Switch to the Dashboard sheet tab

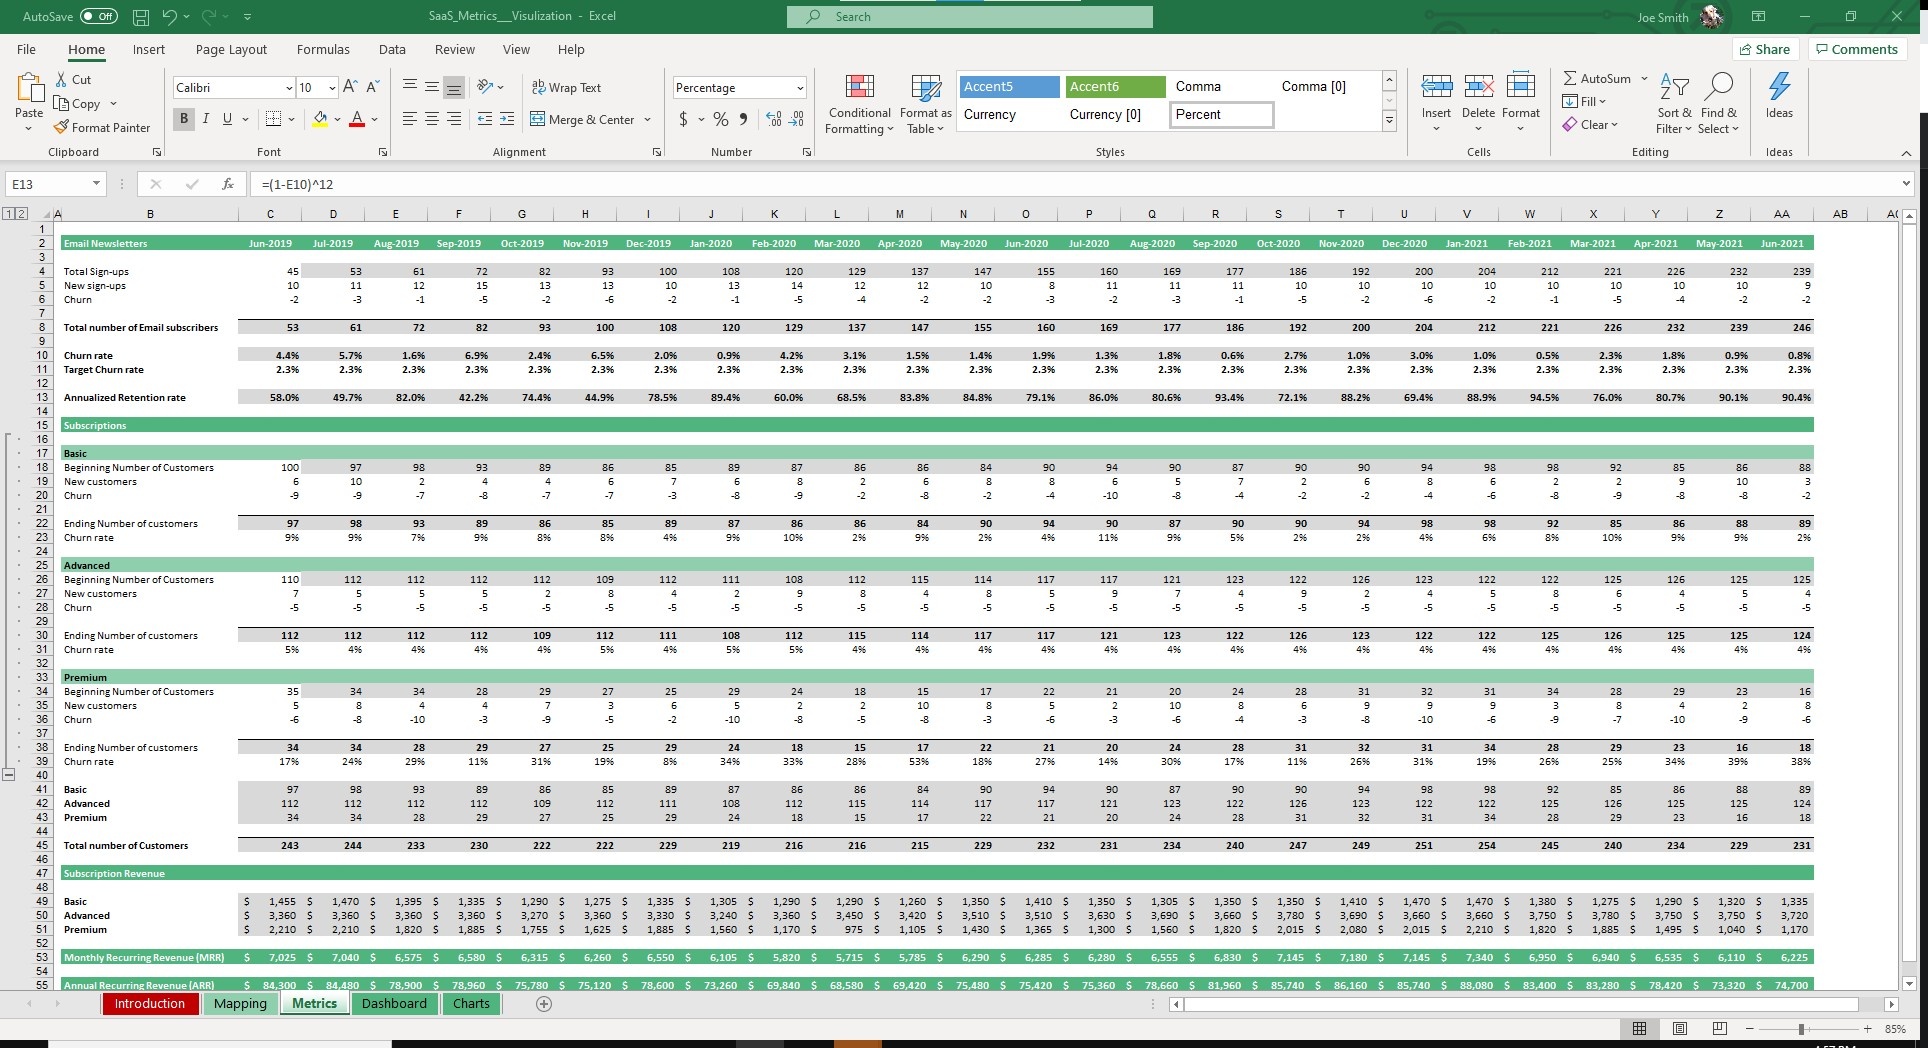(x=394, y=1004)
